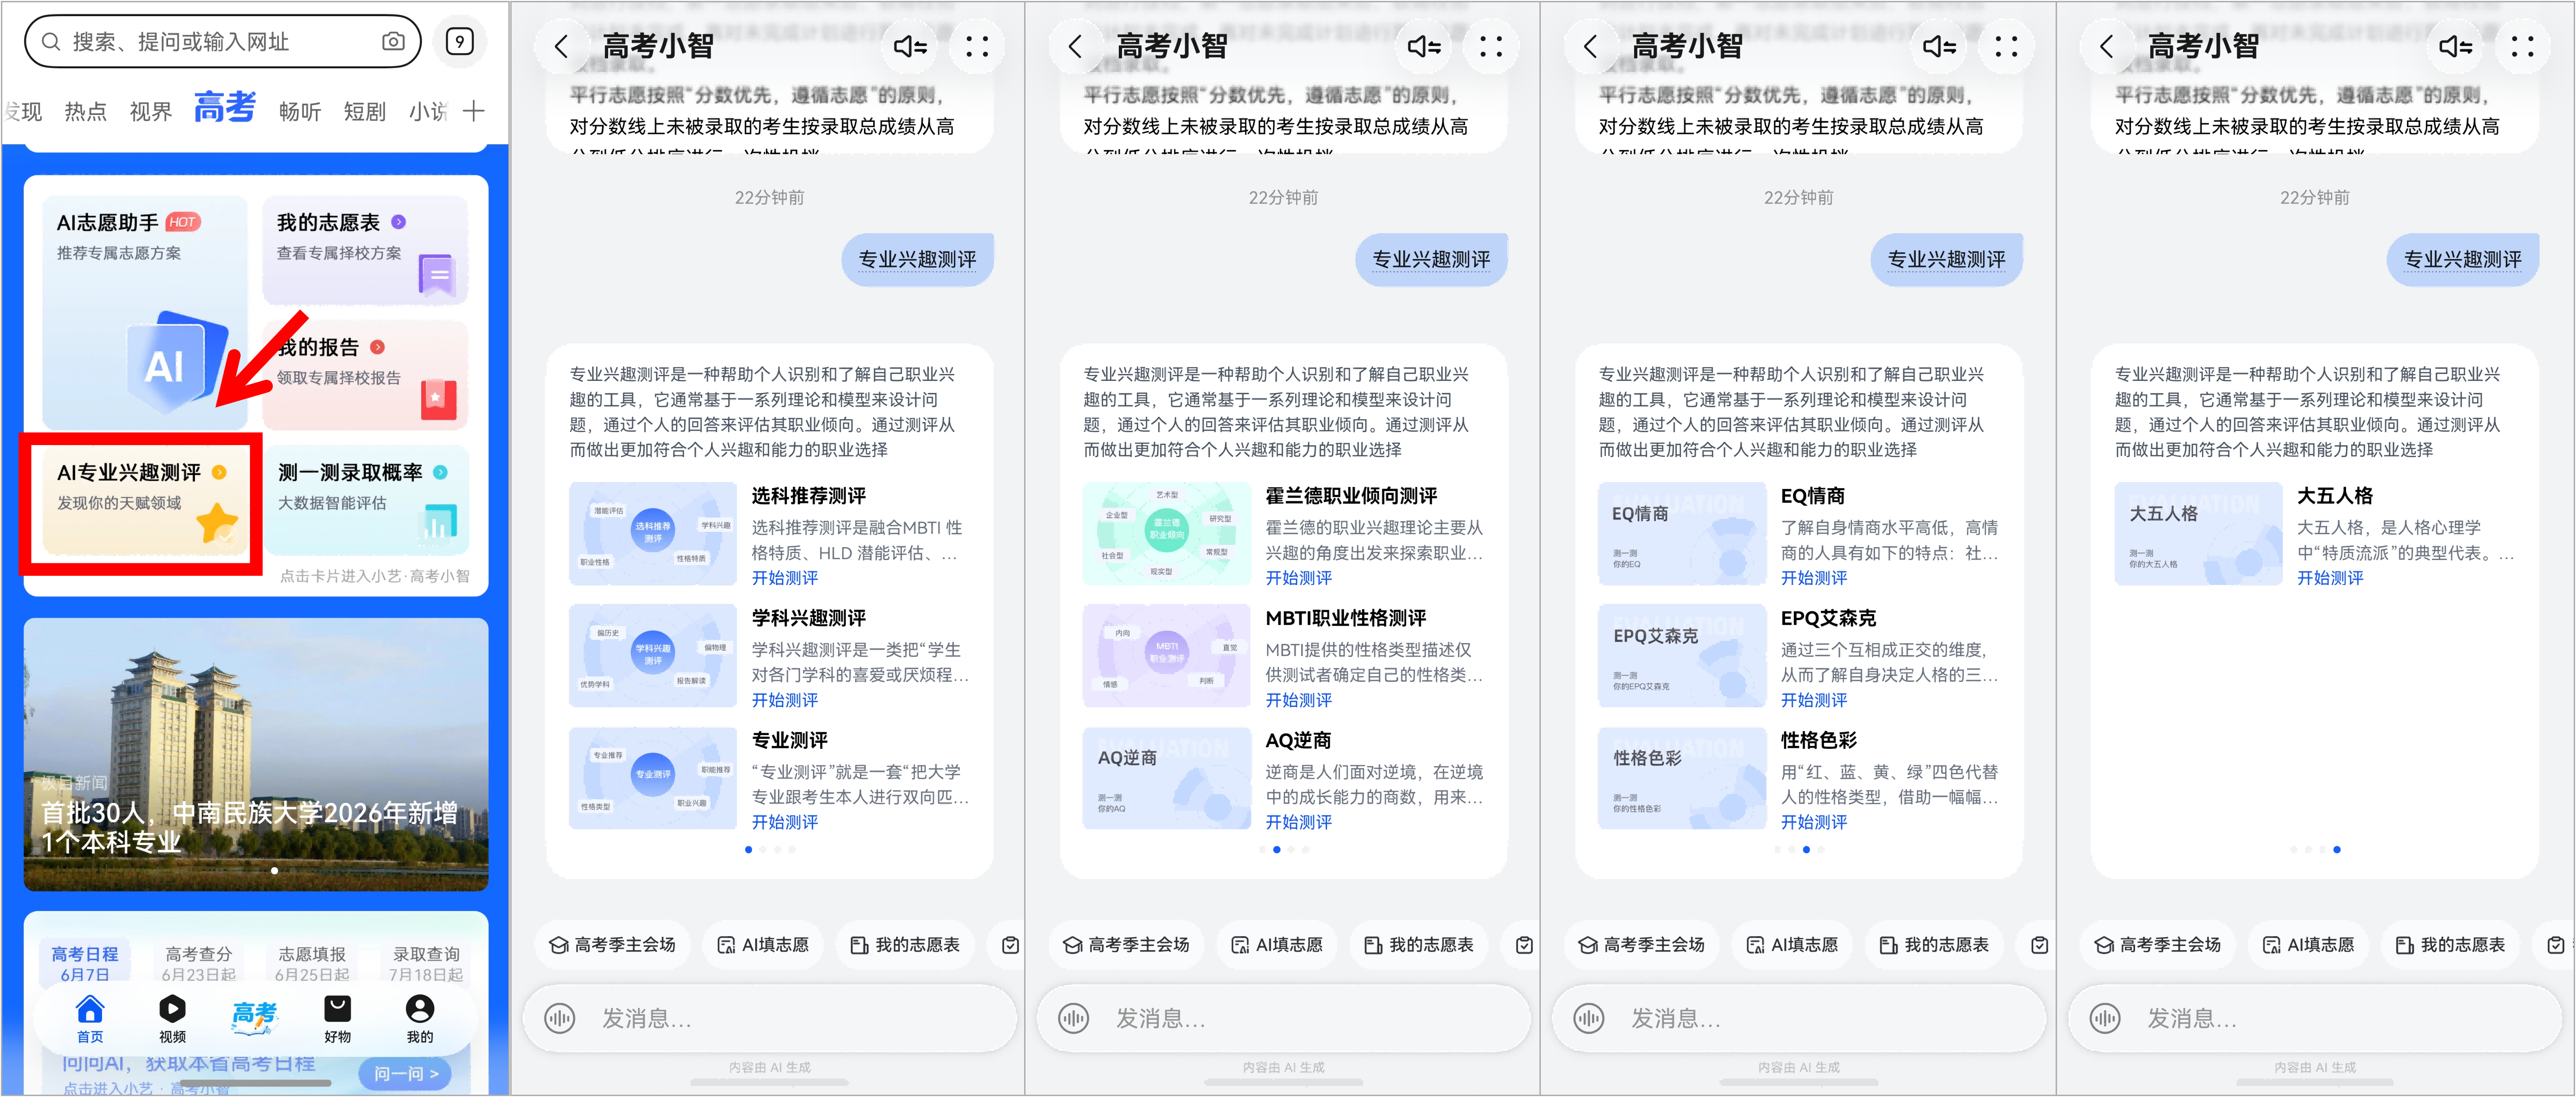Focus the 发消息 input in first chat
The height and width of the screenshot is (1097, 2576).
[x=770, y=1019]
